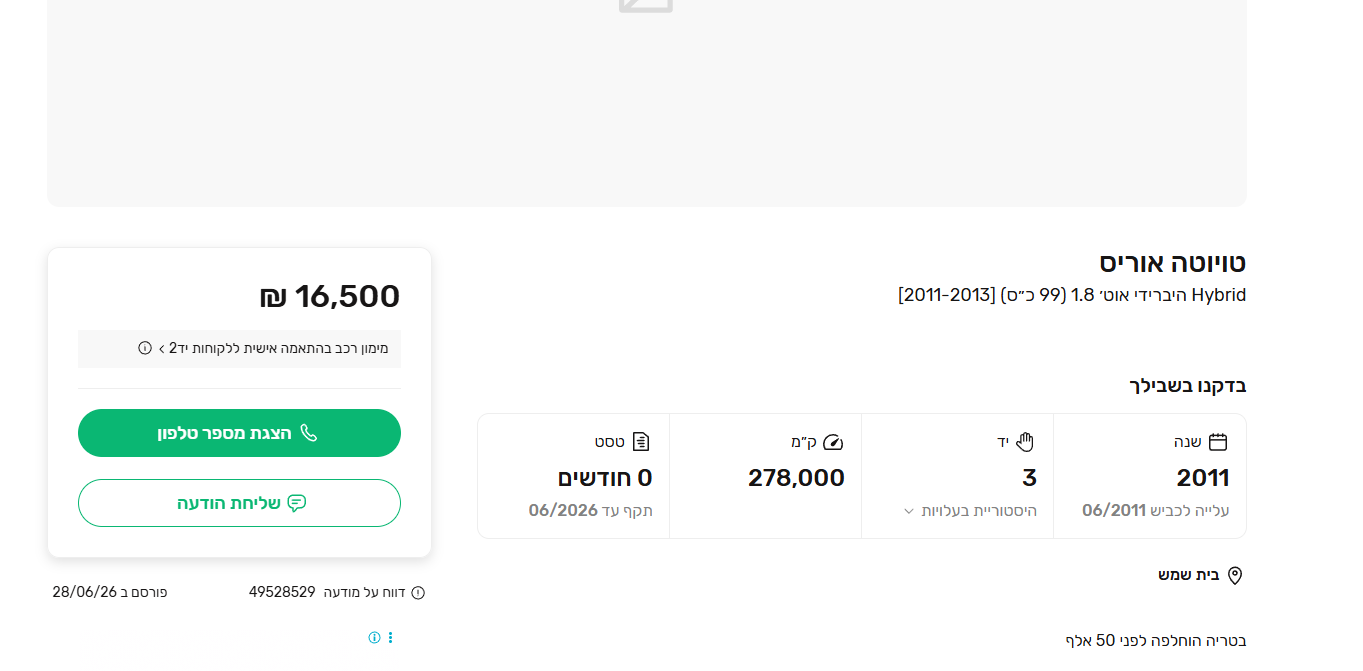The width and height of the screenshot is (1363, 671).
Task: Click the 278,000 mileage value
Action: click(x=796, y=478)
